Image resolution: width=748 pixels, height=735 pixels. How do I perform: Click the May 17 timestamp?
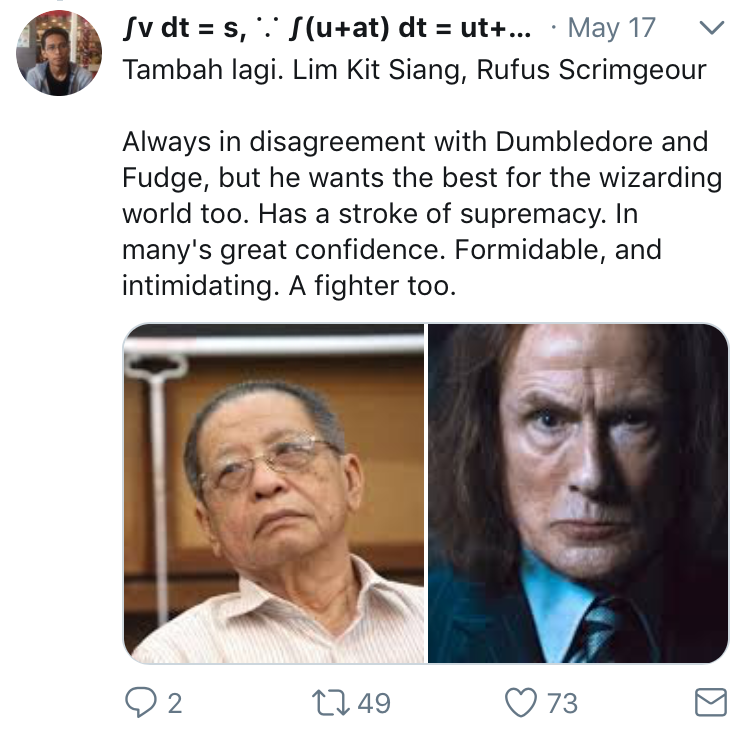pos(611,29)
